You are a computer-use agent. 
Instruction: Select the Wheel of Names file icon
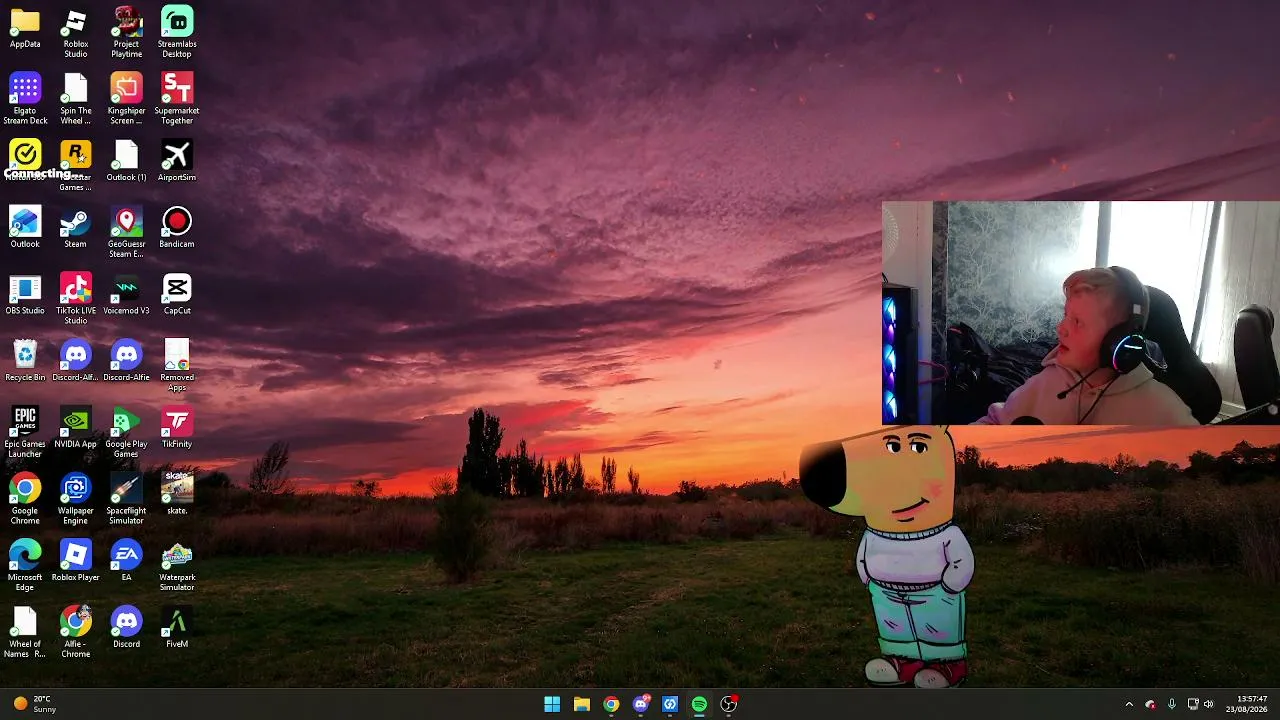(25, 622)
